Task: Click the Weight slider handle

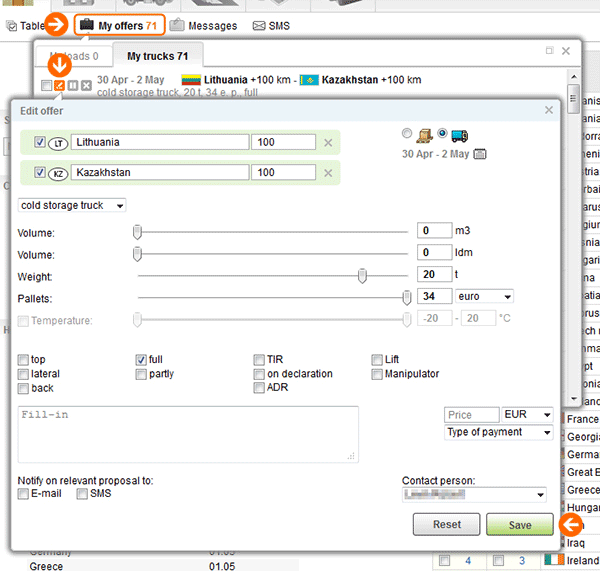Action: pos(362,275)
